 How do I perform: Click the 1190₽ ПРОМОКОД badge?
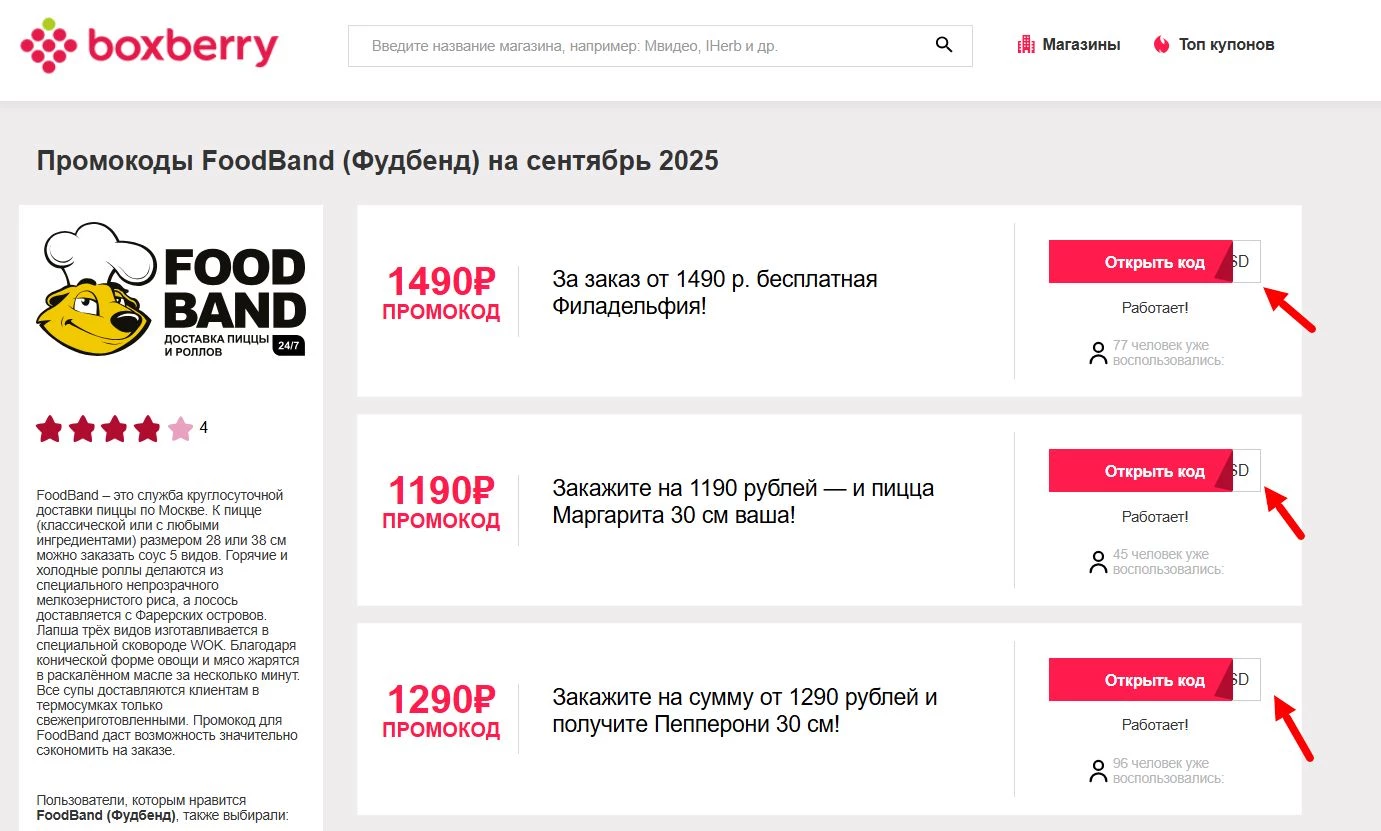click(441, 502)
